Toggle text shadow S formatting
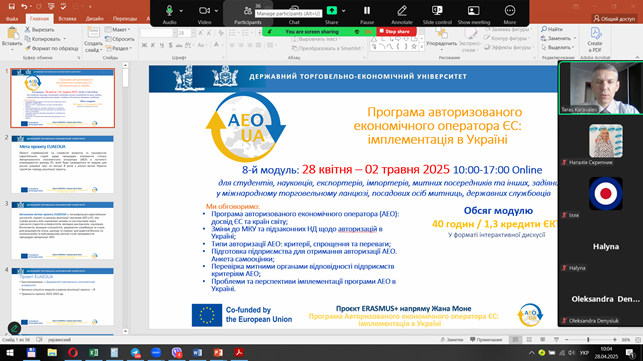This screenshot has width=643, height=361. [x=170, y=45]
